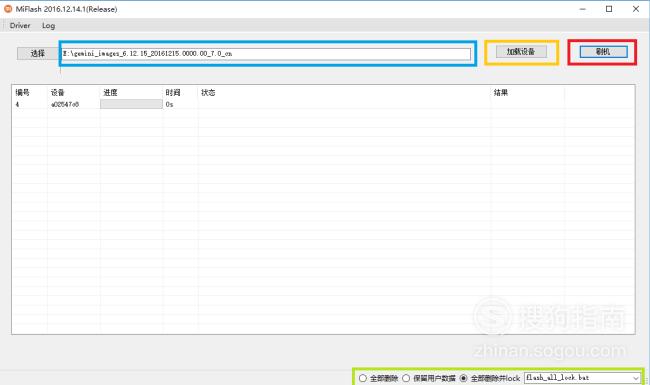Click the 0s time cell
The width and height of the screenshot is (650, 385).
[x=170, y=104]
